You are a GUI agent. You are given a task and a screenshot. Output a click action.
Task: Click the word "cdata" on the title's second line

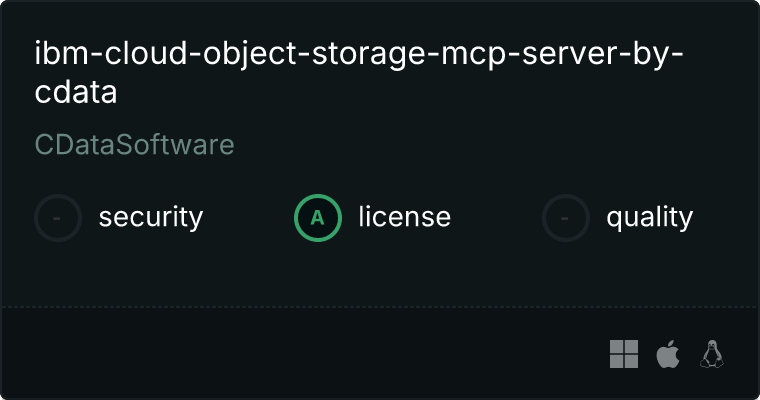[x=76, y=93]
